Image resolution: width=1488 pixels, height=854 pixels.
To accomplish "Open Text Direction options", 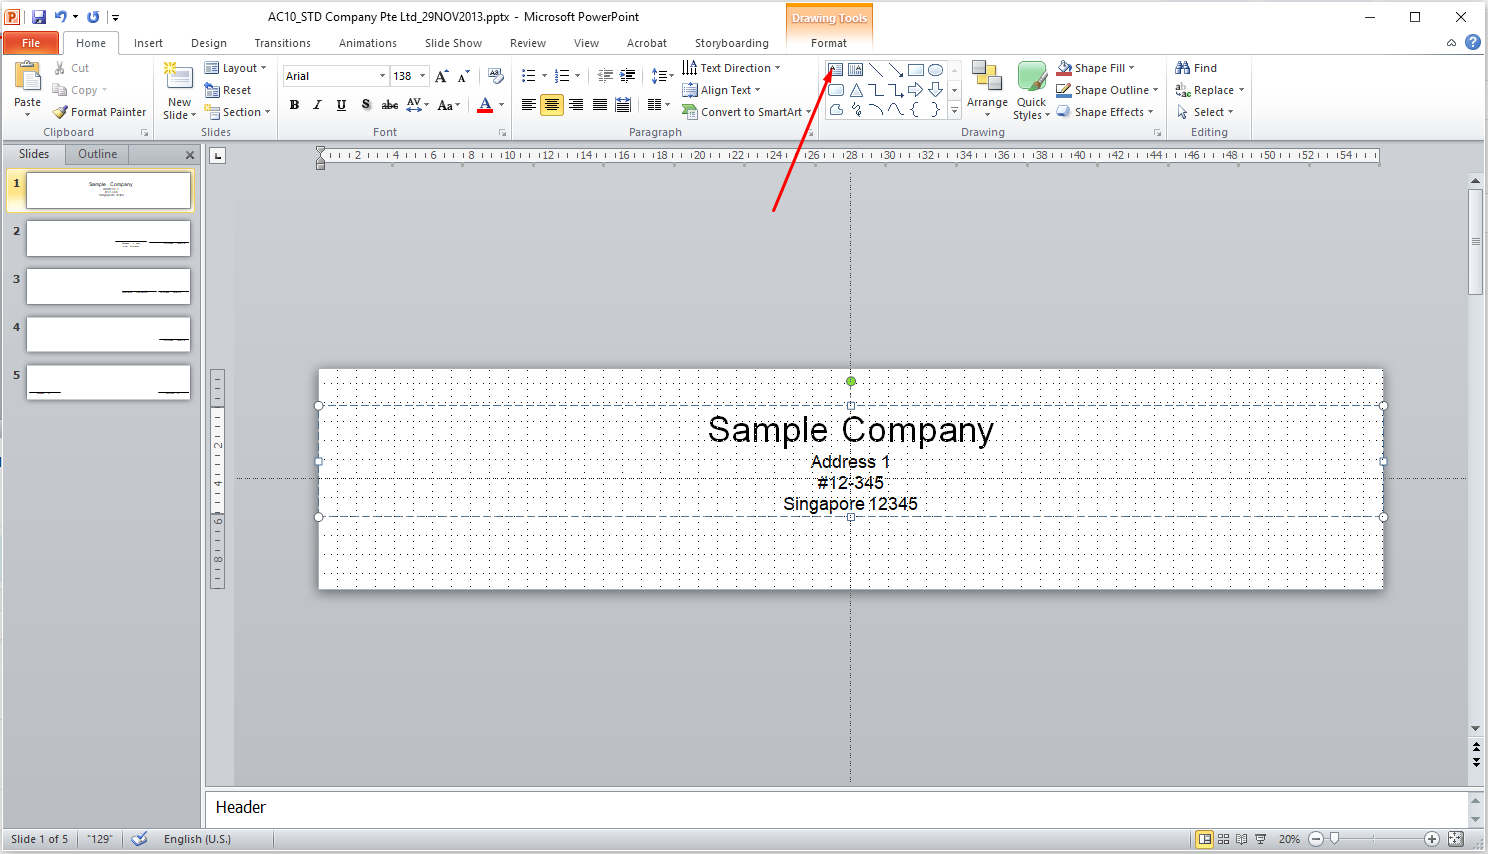I will click(731, 68).
